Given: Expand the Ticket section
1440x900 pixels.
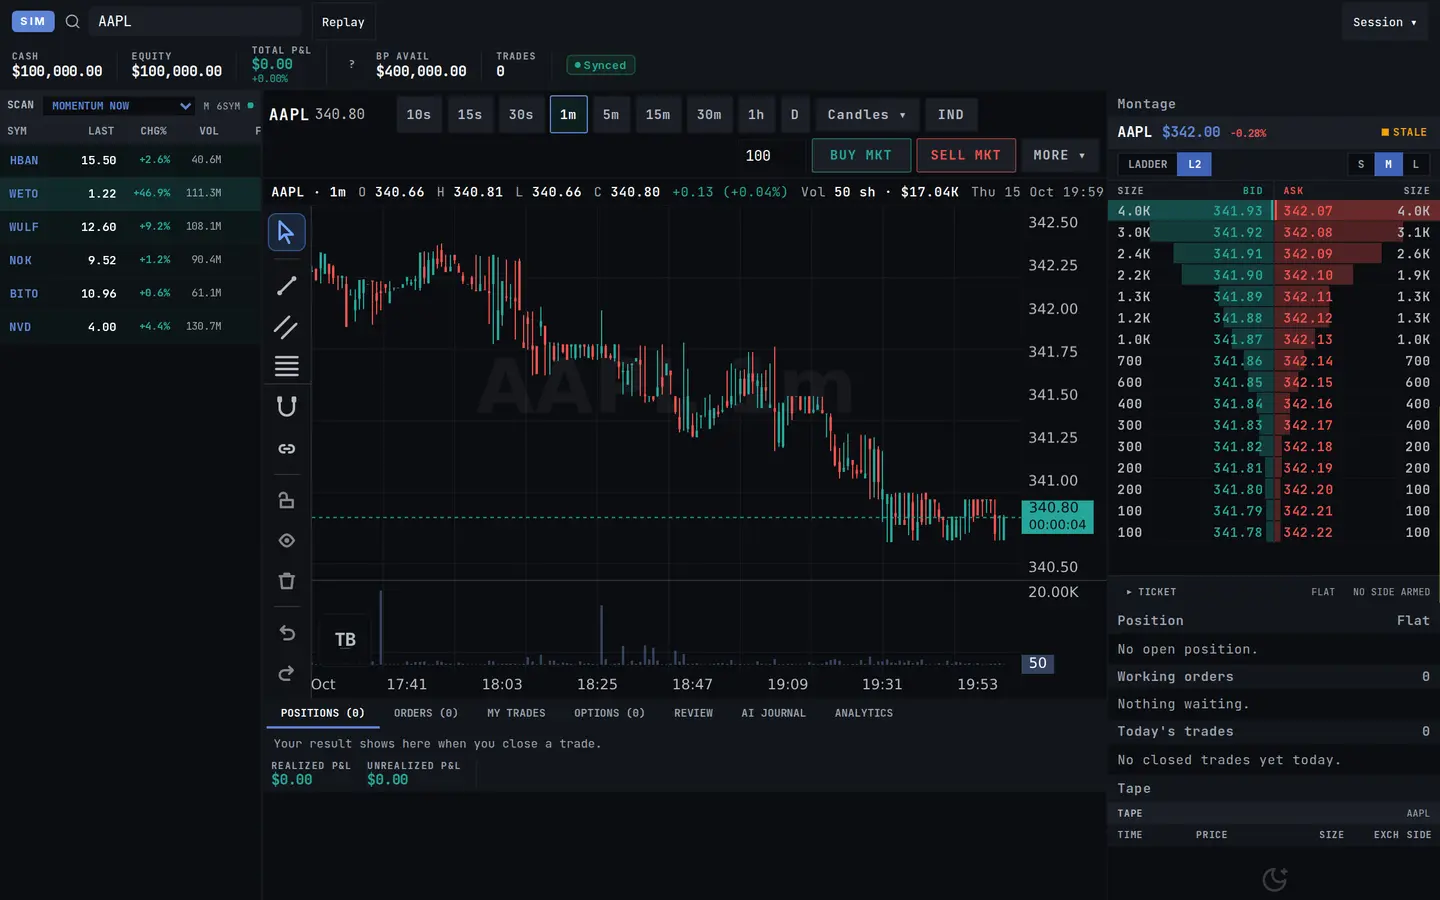Looking at the screenshot, I should 1151,592.
